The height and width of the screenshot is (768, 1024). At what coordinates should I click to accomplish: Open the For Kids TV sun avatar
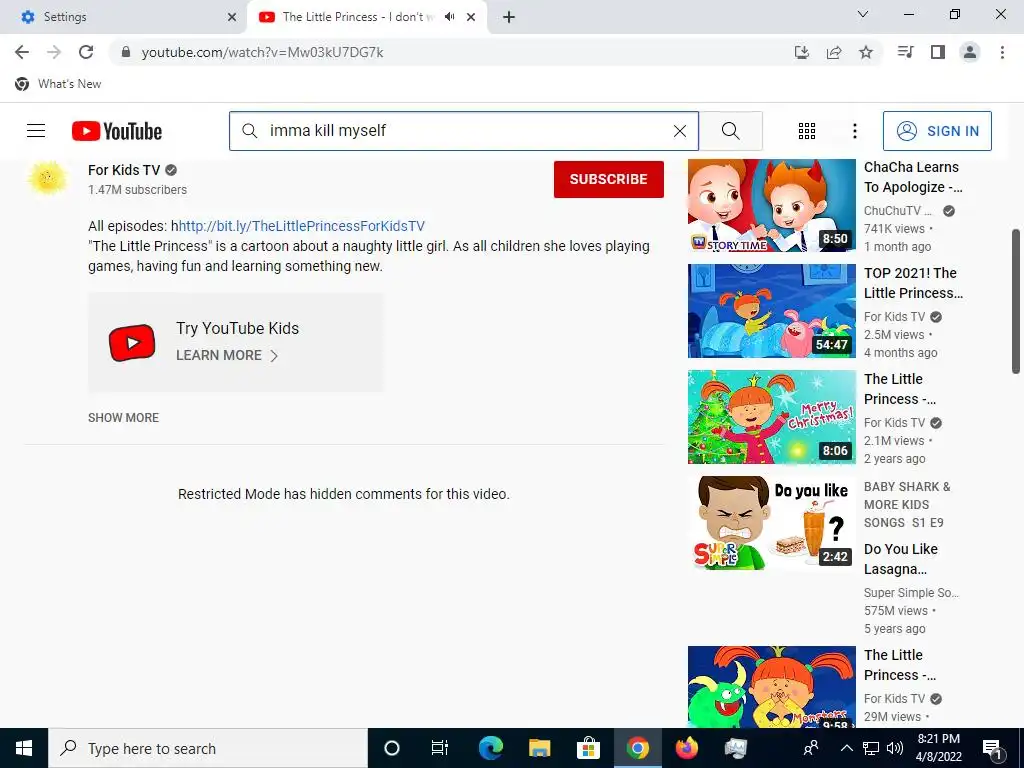tap(47, 178)
